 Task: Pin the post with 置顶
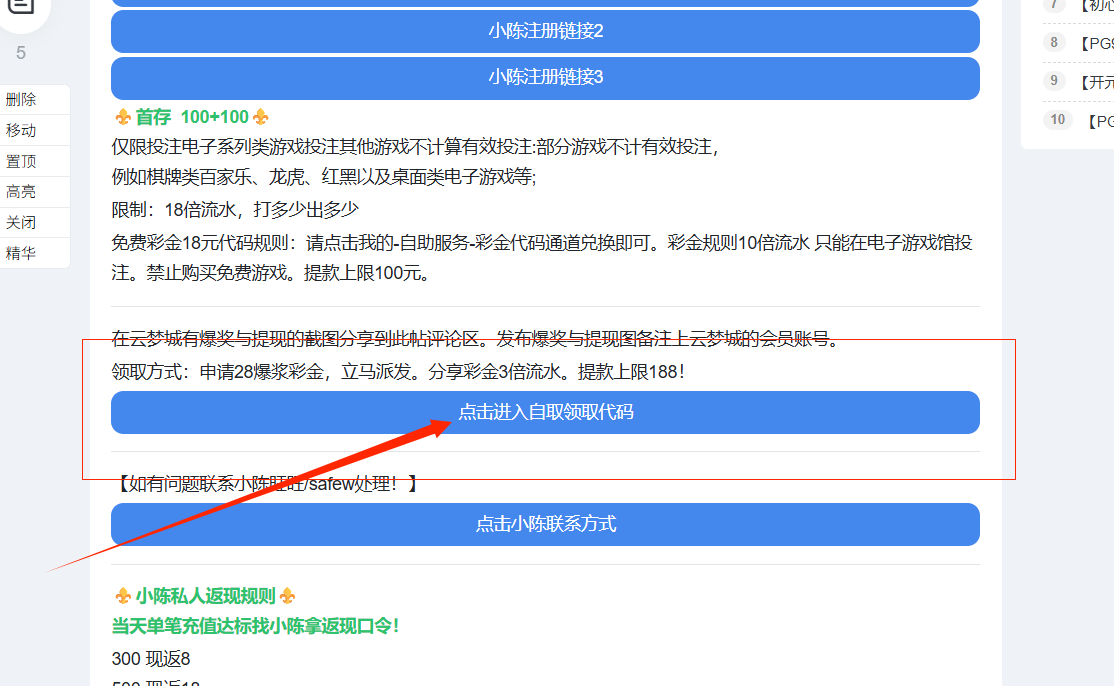coord(21,162)
